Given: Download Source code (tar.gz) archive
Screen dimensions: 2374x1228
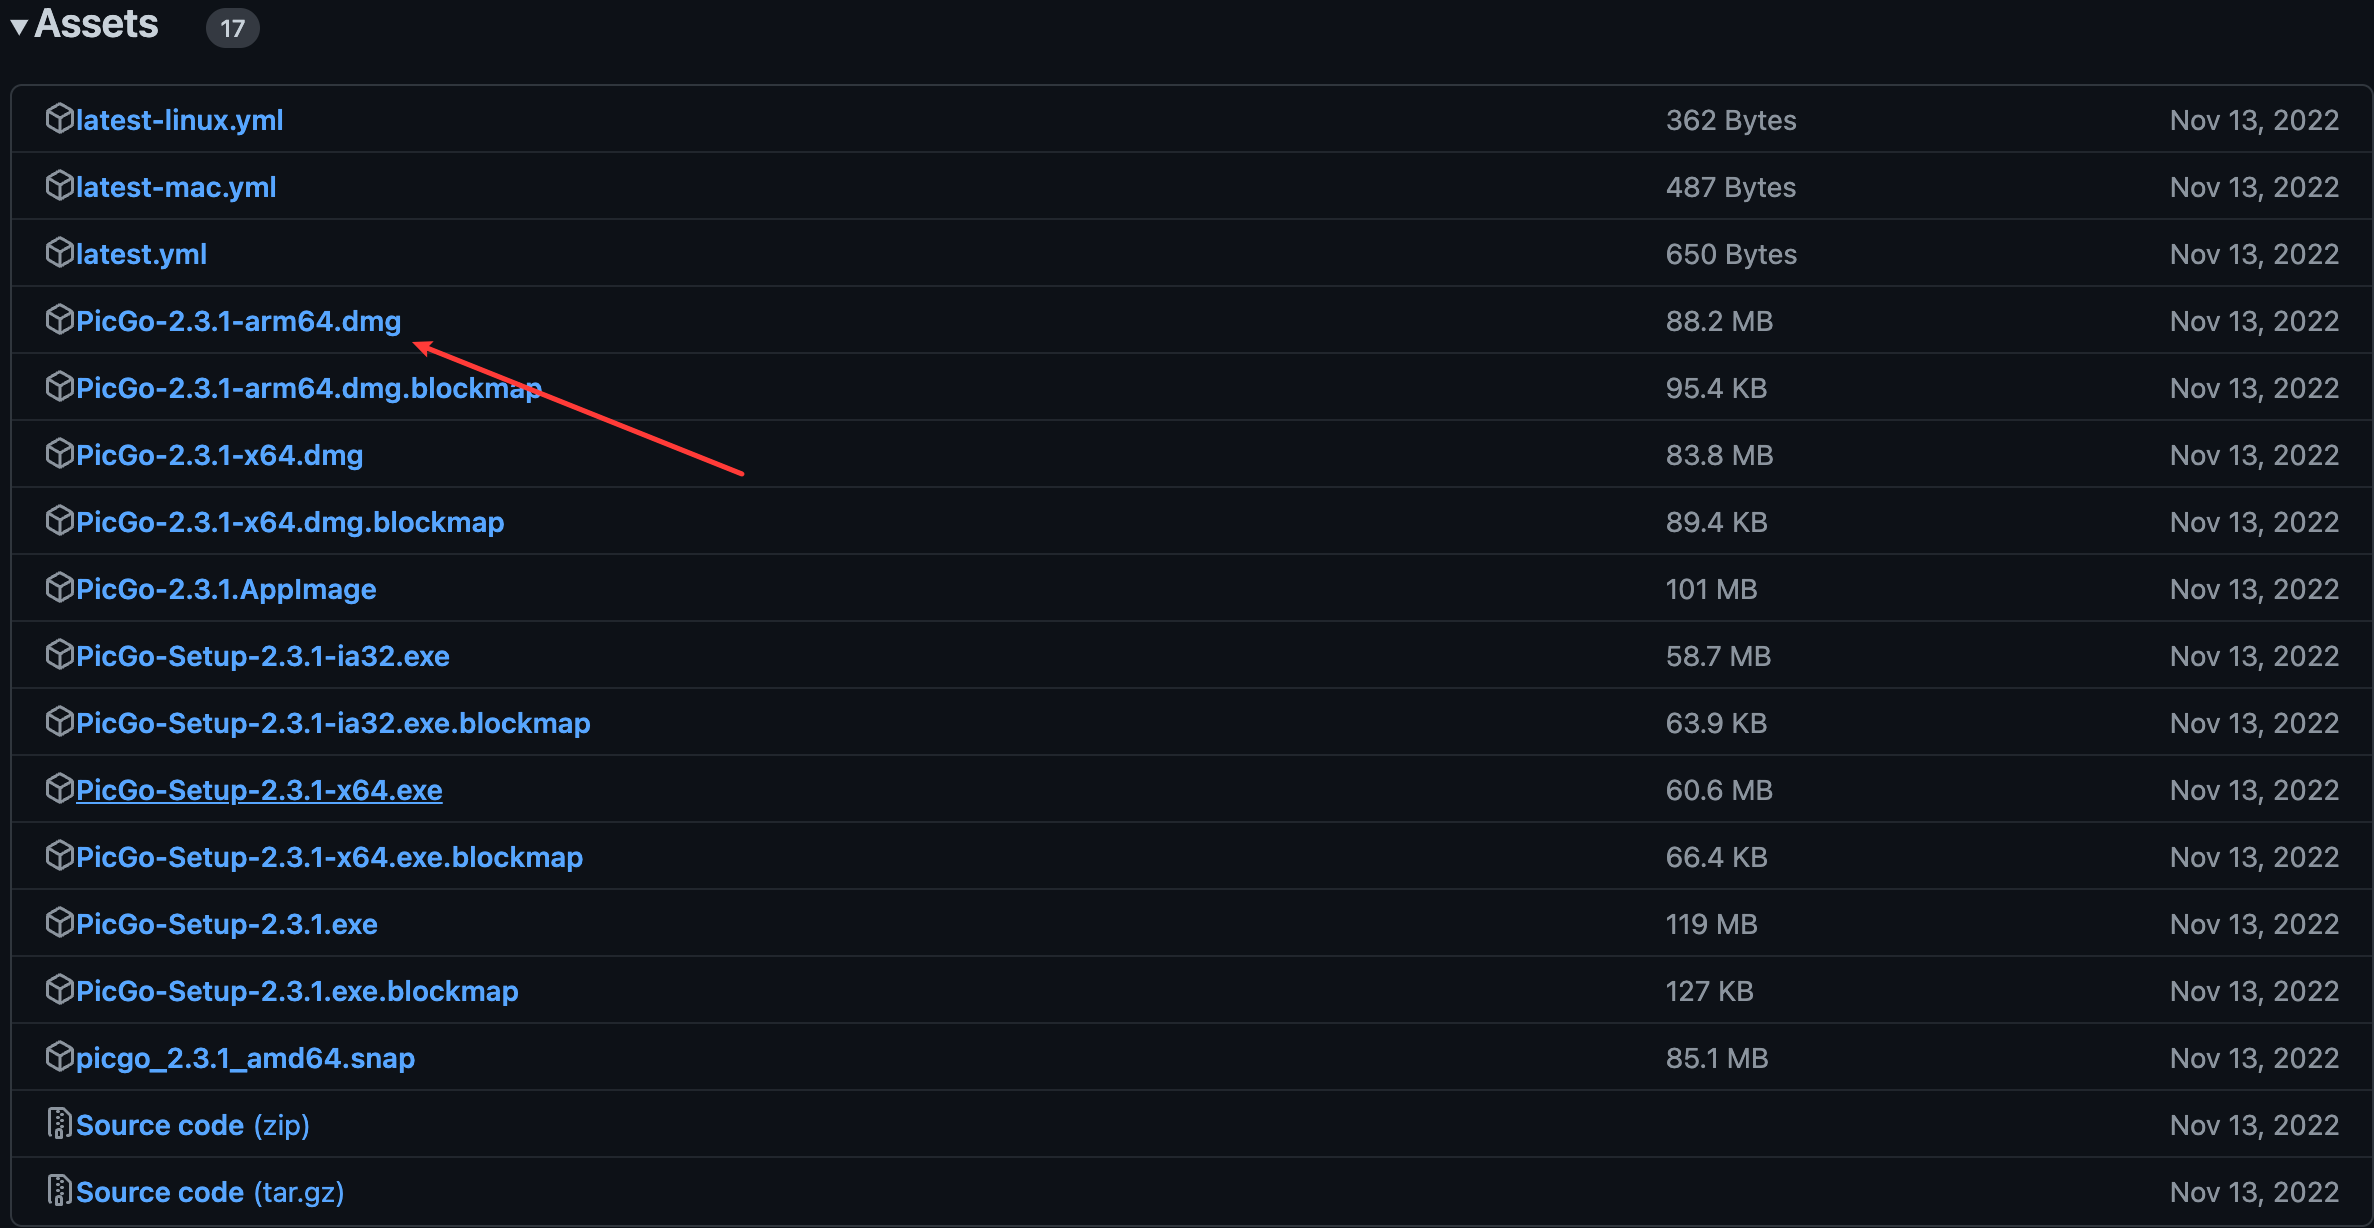Looking at the screenshot, I should (209, 1192).
